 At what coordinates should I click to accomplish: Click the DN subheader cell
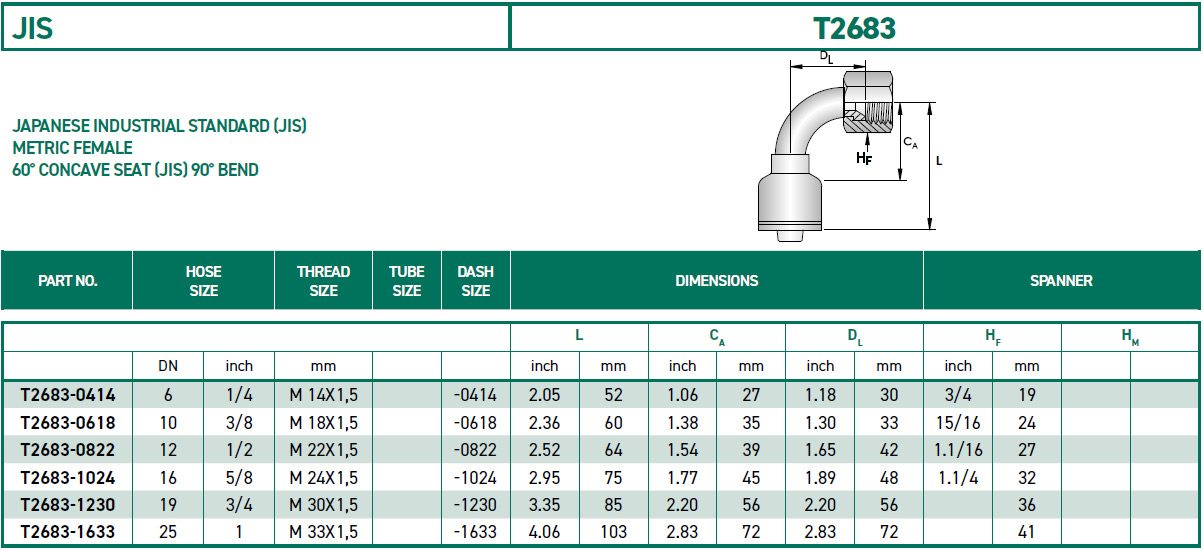tap(168, 367)
